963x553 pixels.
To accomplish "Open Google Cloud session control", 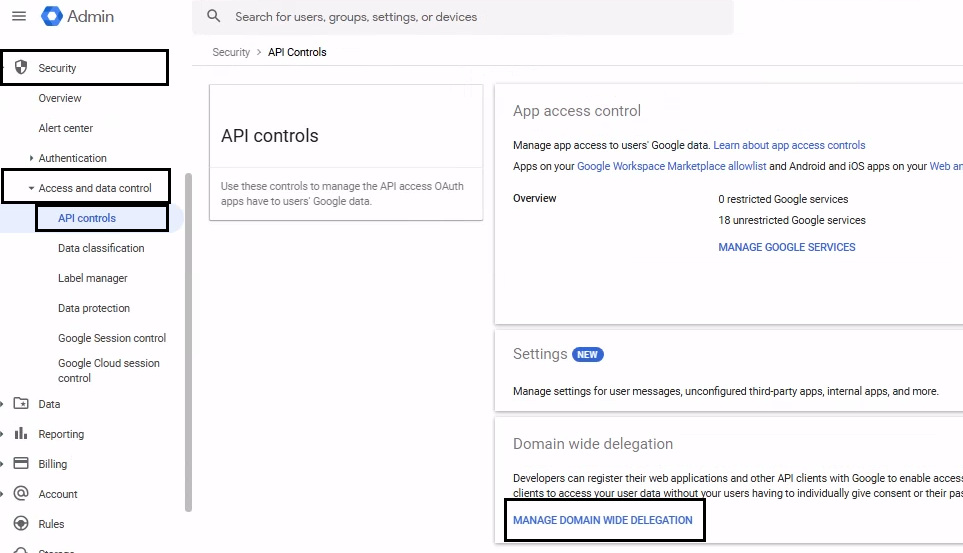I will click(x=109, y=371).
